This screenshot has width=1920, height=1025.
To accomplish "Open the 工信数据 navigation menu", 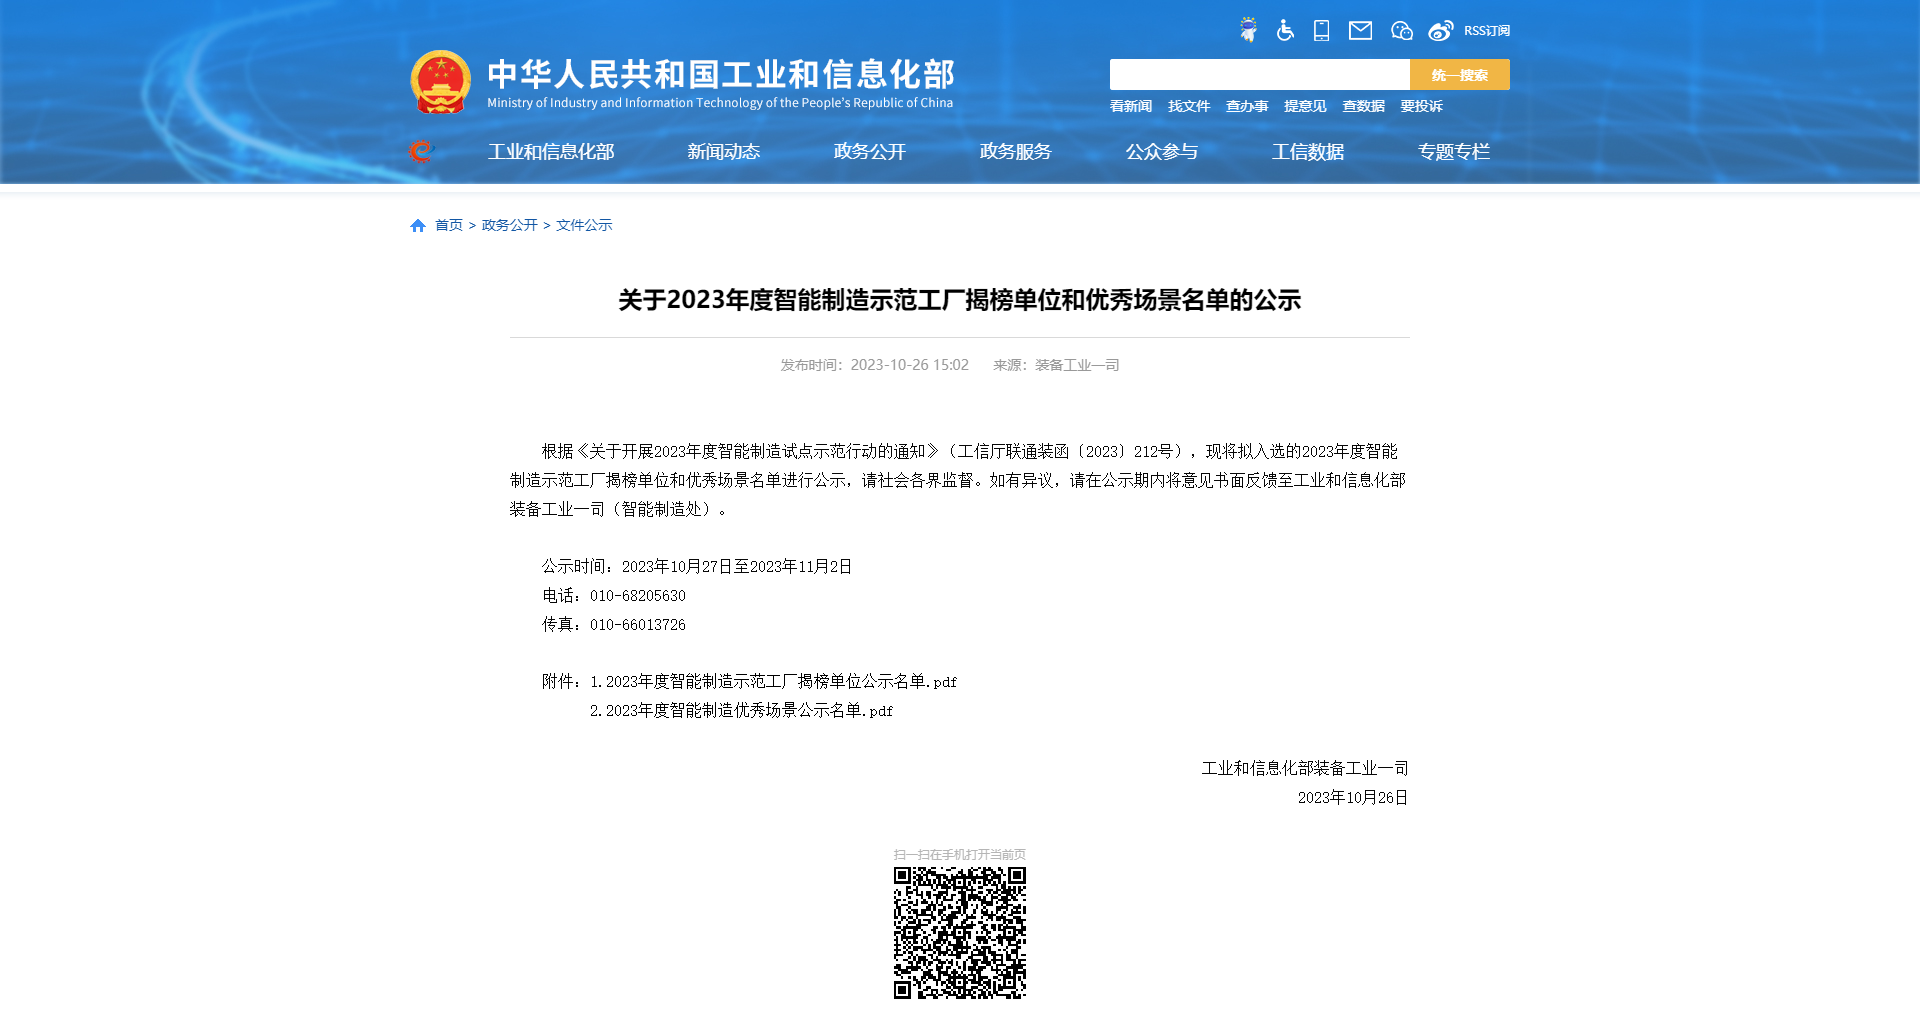I will (x=1307, y=152).
